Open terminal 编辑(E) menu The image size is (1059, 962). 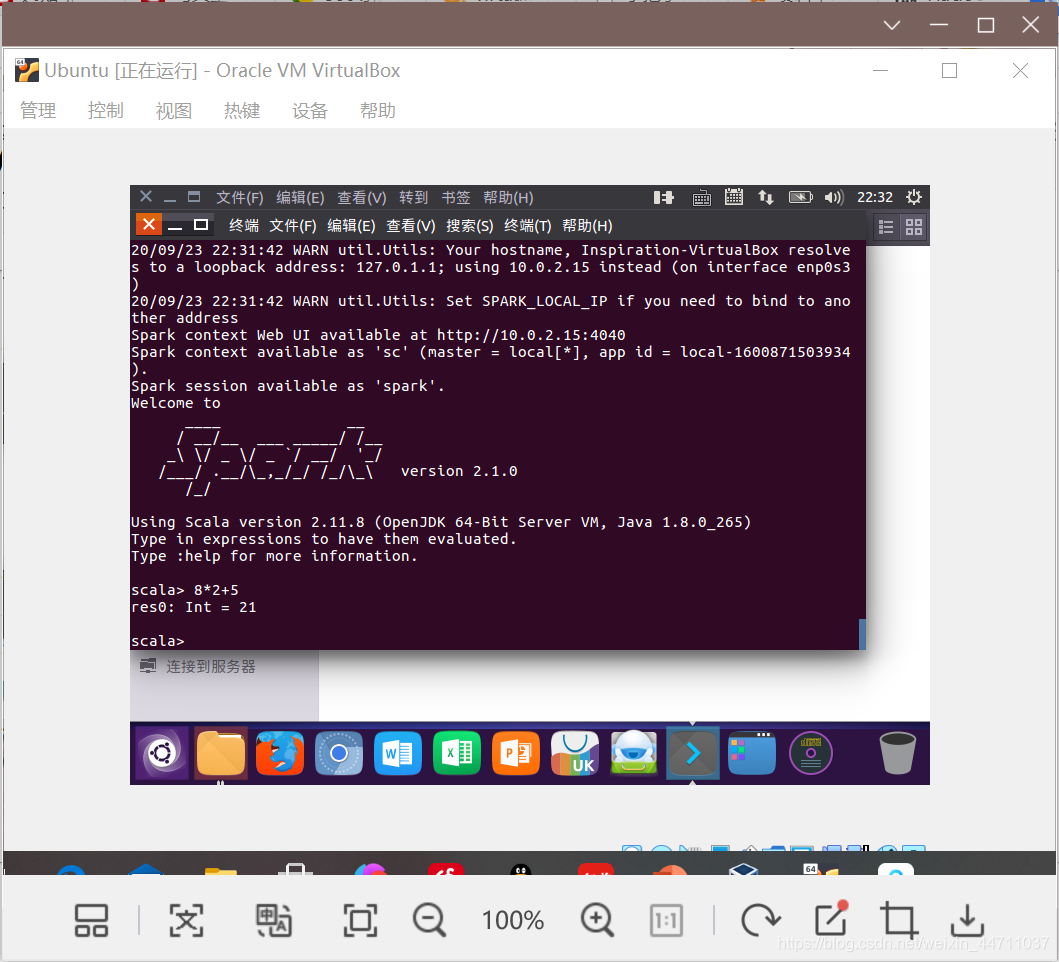coord(351,226)
